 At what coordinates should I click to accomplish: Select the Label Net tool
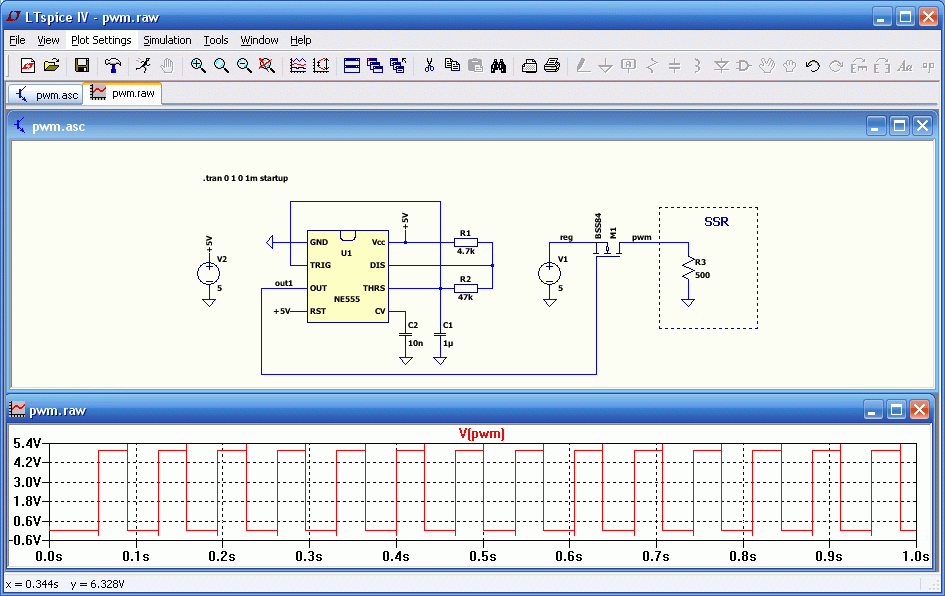pos(629,65)
